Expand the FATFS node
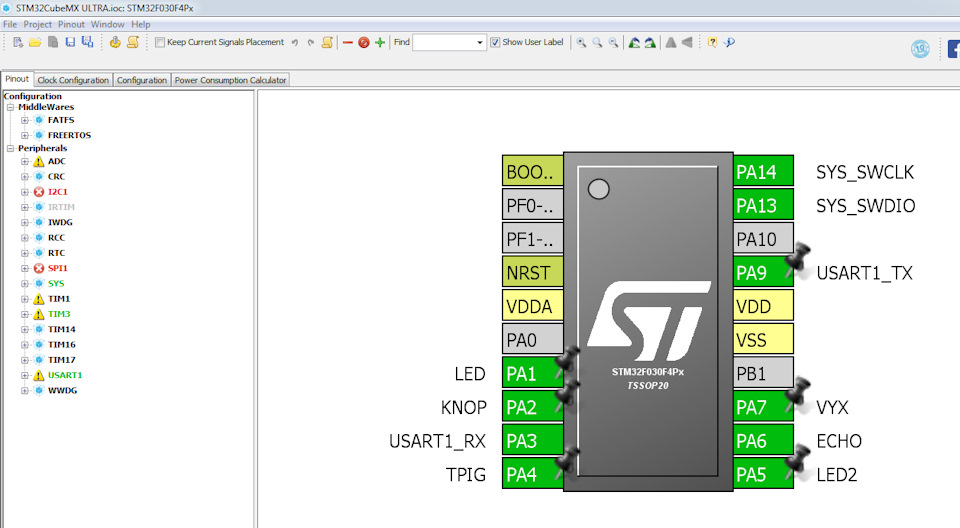Viewport: 960px width, 528px height. click(x=24, y=120)
